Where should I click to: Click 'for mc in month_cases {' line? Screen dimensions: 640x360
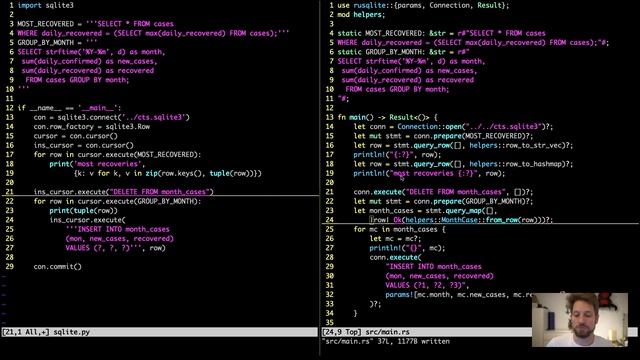point(400,229)
